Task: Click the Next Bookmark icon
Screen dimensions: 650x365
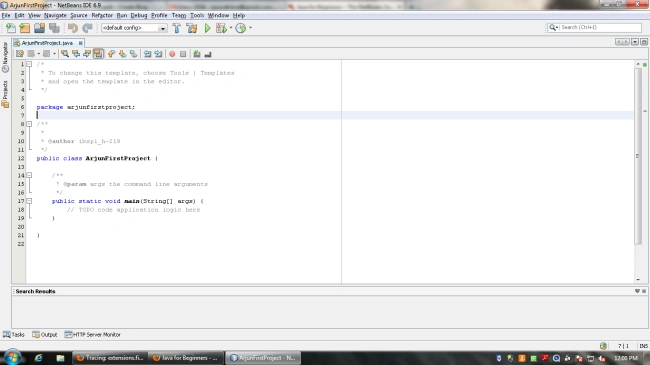Action: point(122,54)
